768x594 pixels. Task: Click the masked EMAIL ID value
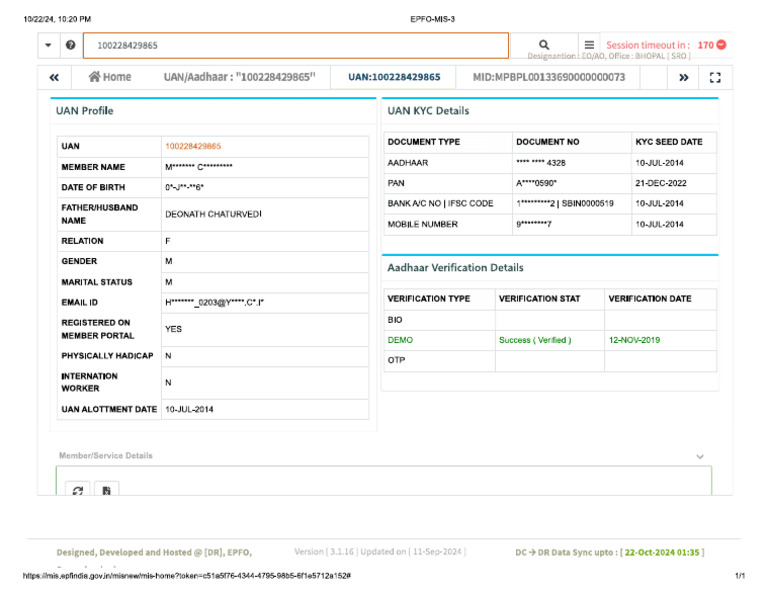point(214,303)
